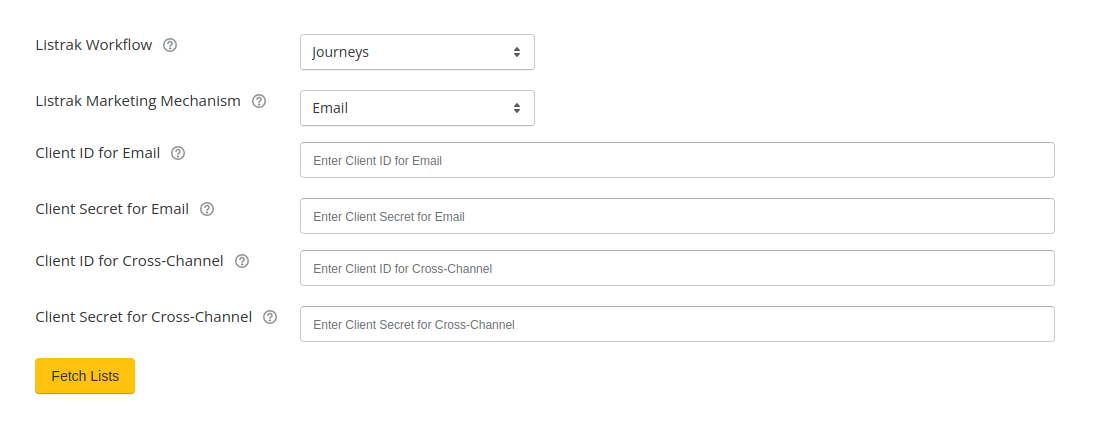Click question mark next to Client ID for Email
1112x429 pixels.
click(178, 153)
